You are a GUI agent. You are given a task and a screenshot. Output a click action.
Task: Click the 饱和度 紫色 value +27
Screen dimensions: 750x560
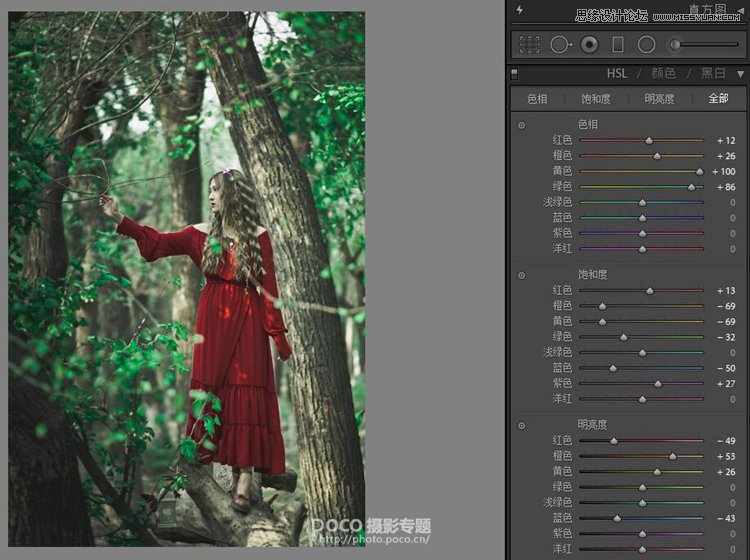click(x=726, y=384)
